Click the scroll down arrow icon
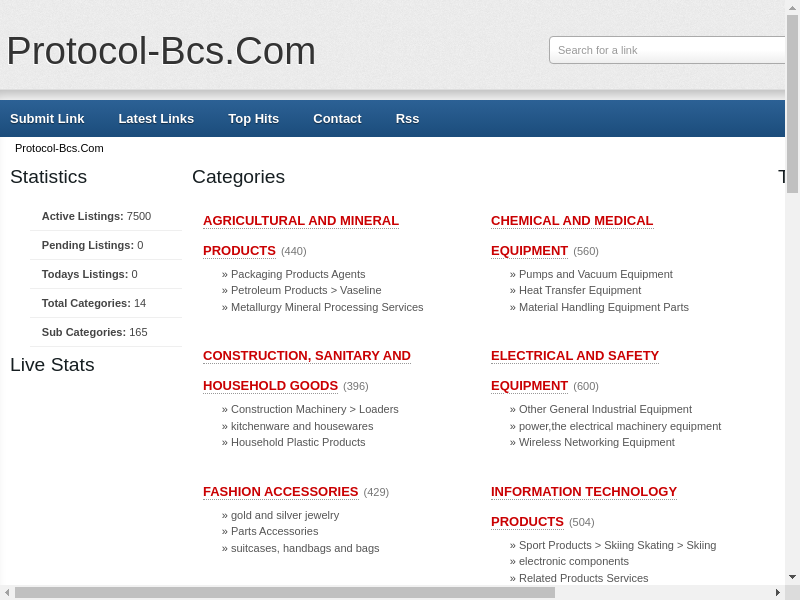This screenshot has width=800, height=600. [x=792, y=577]
